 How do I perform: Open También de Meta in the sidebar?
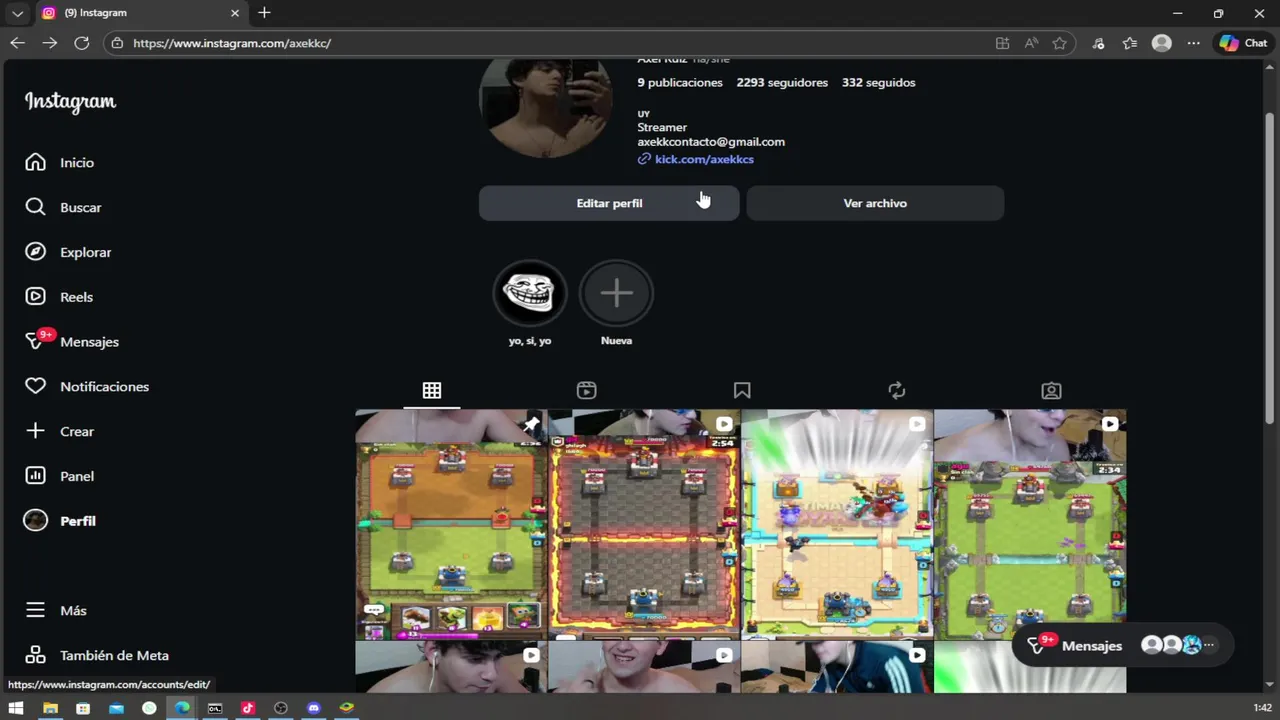point(97,655)
